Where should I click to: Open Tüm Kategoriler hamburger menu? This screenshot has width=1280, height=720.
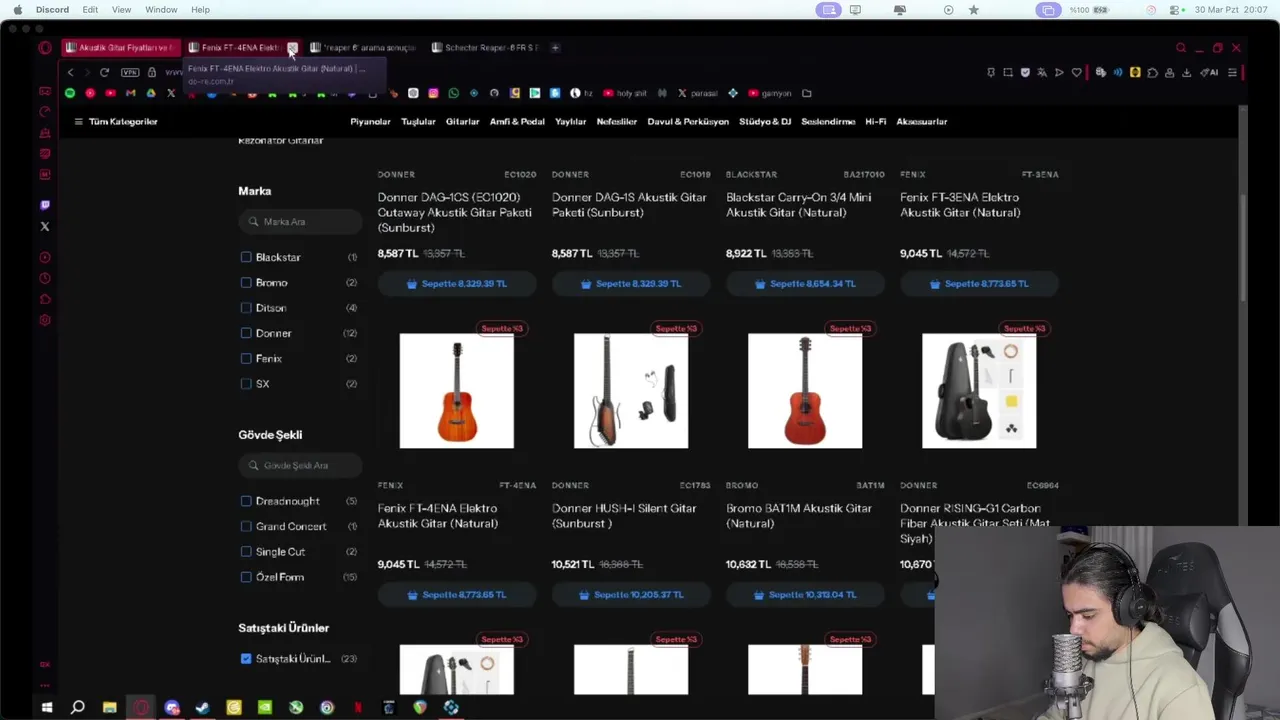click(115, 121)
